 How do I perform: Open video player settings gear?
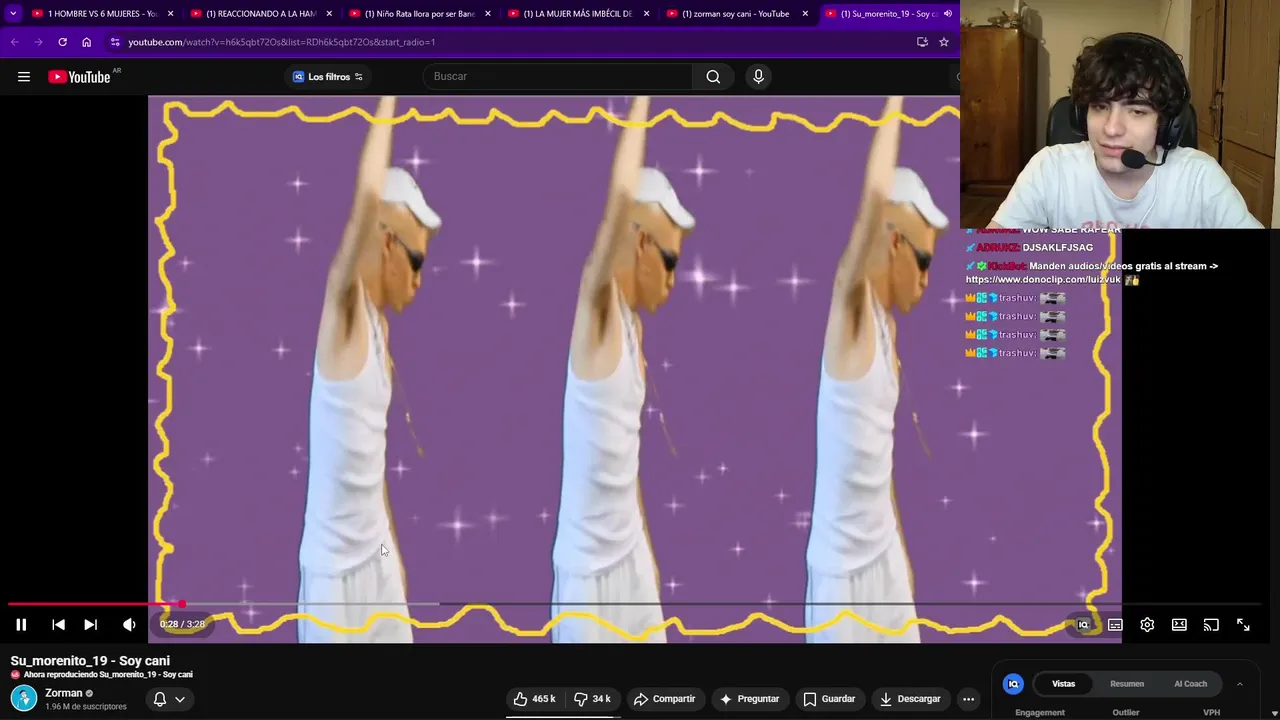pos(1147,625)
